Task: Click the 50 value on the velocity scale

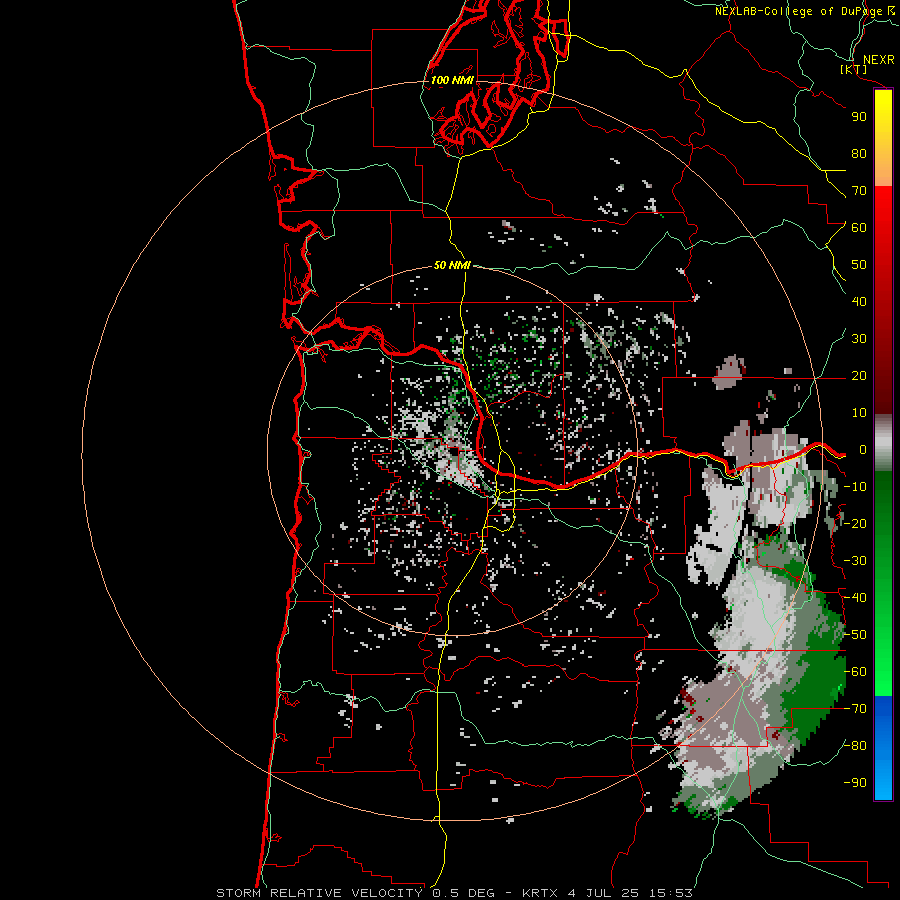Action: click(x=859, y=265)
